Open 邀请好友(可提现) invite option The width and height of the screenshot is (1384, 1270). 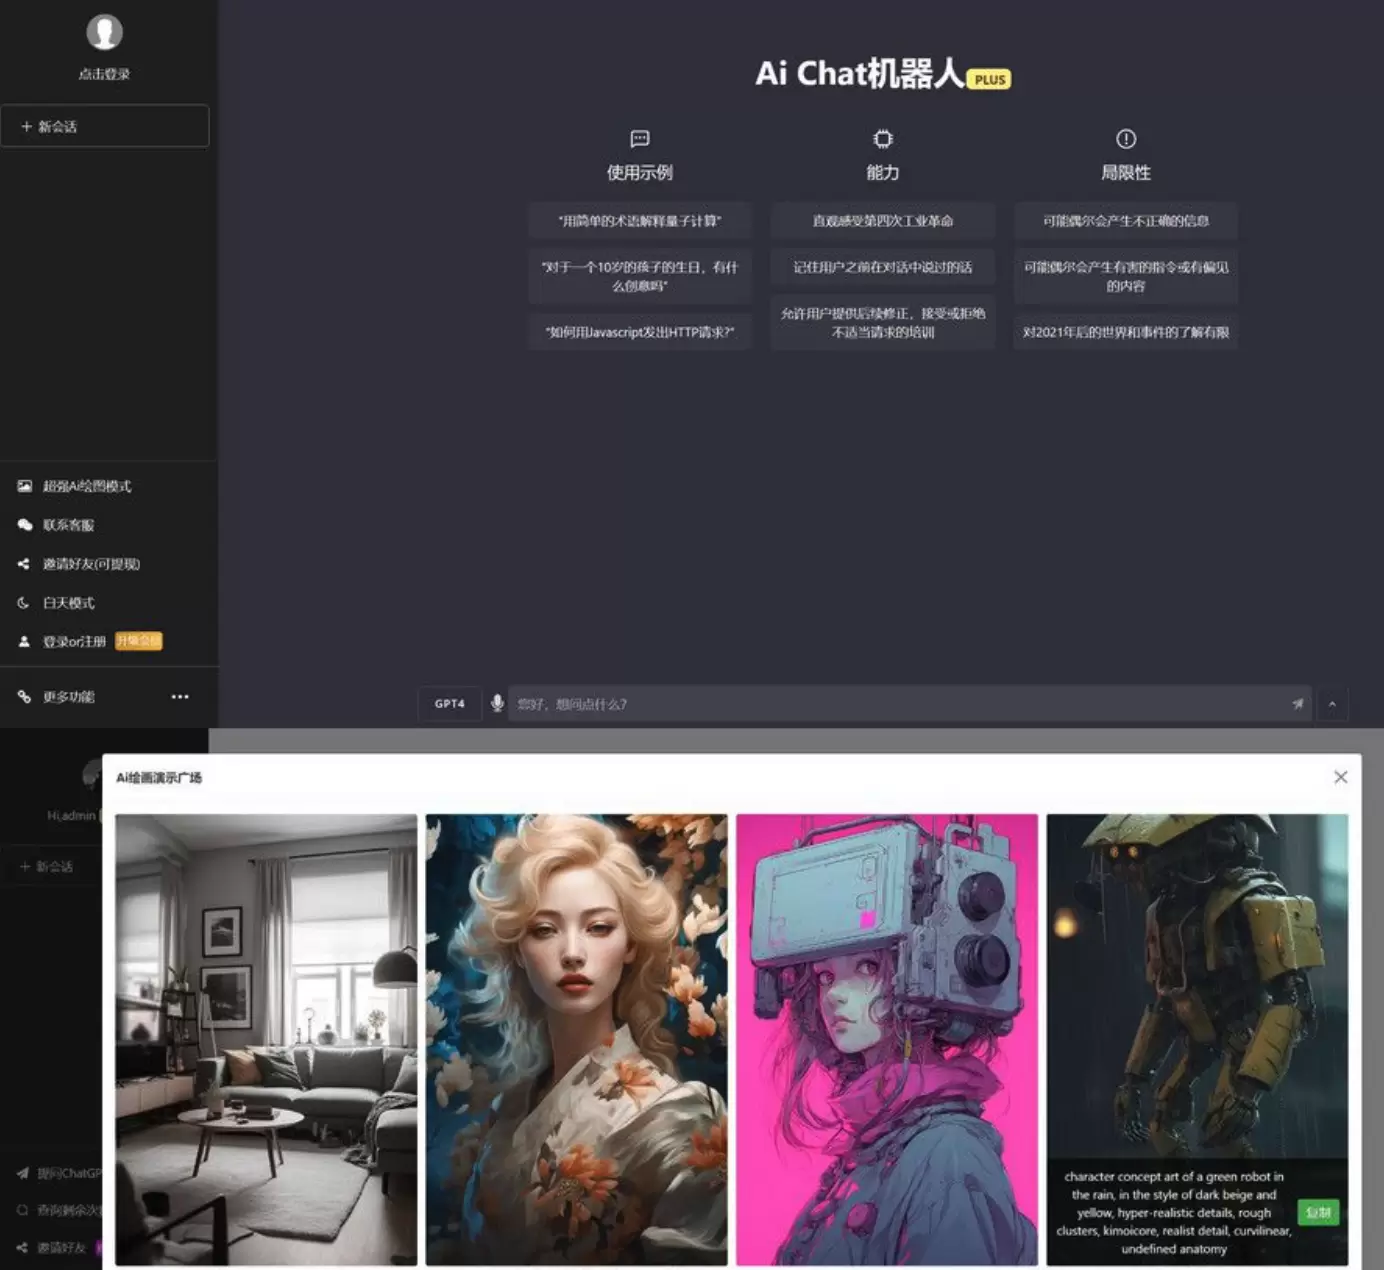pos(91,564)
